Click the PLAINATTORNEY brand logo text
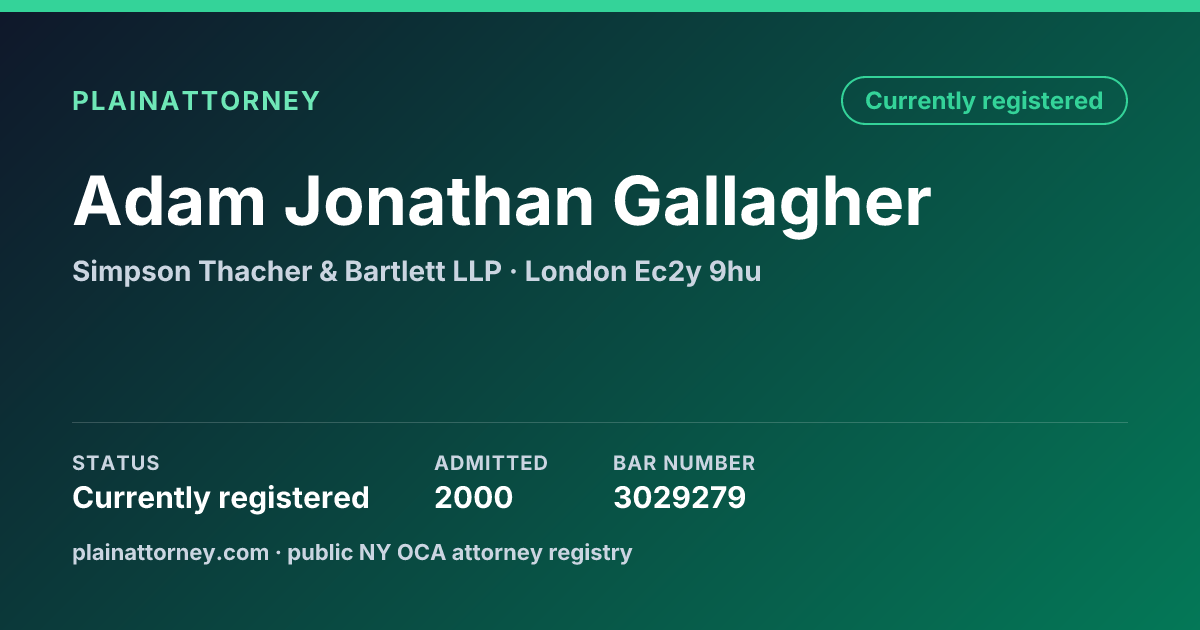 pyautogui.click(x=196, y=101)
